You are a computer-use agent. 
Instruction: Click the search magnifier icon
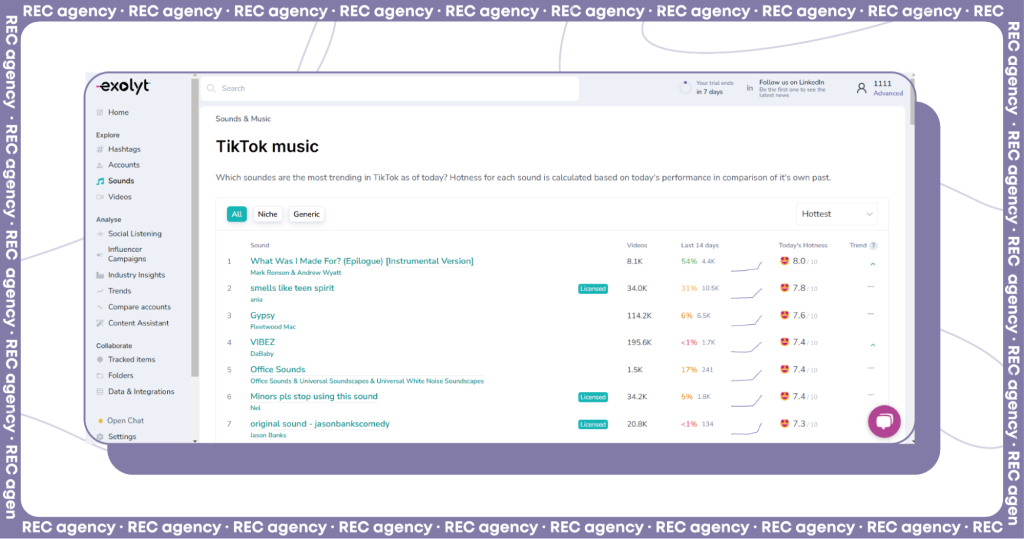[x=212, y=88]
